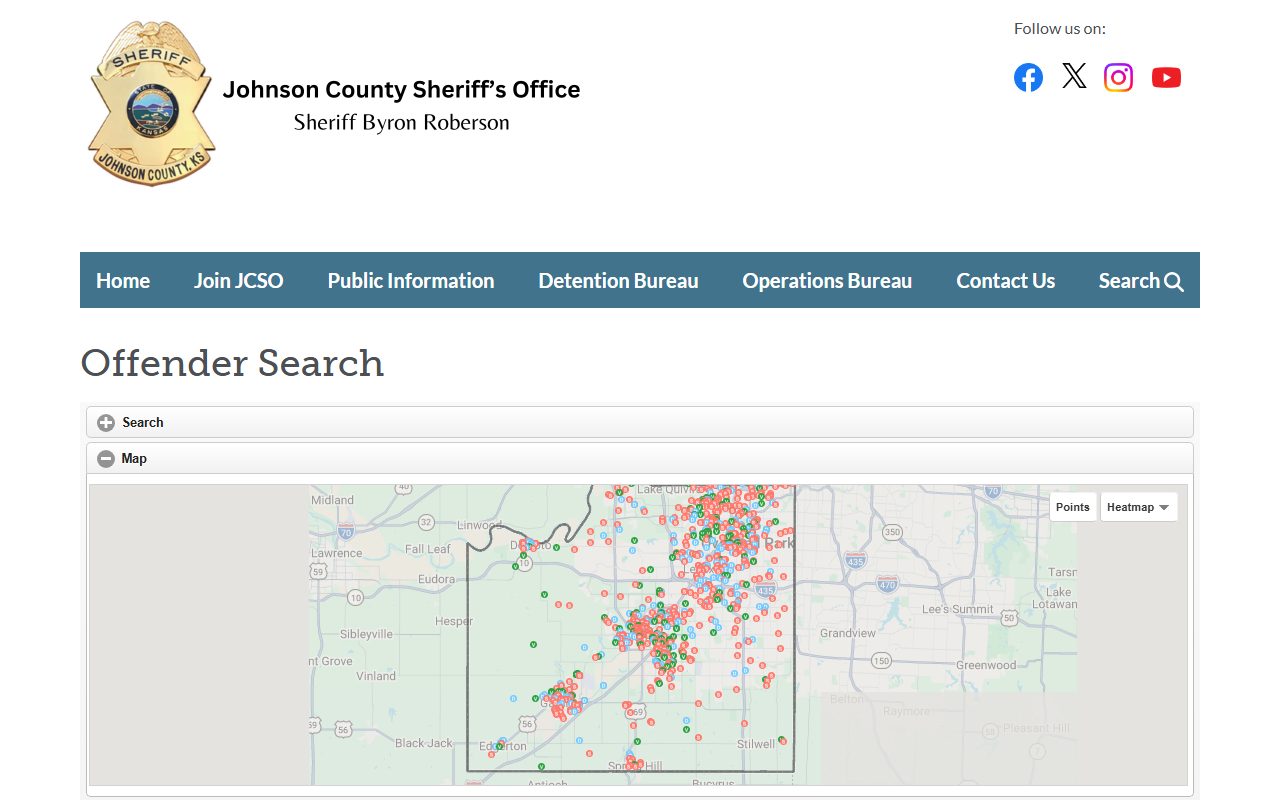Click the Vinland label on the map
Screen dimensions: 1280x800
(376, 676)
